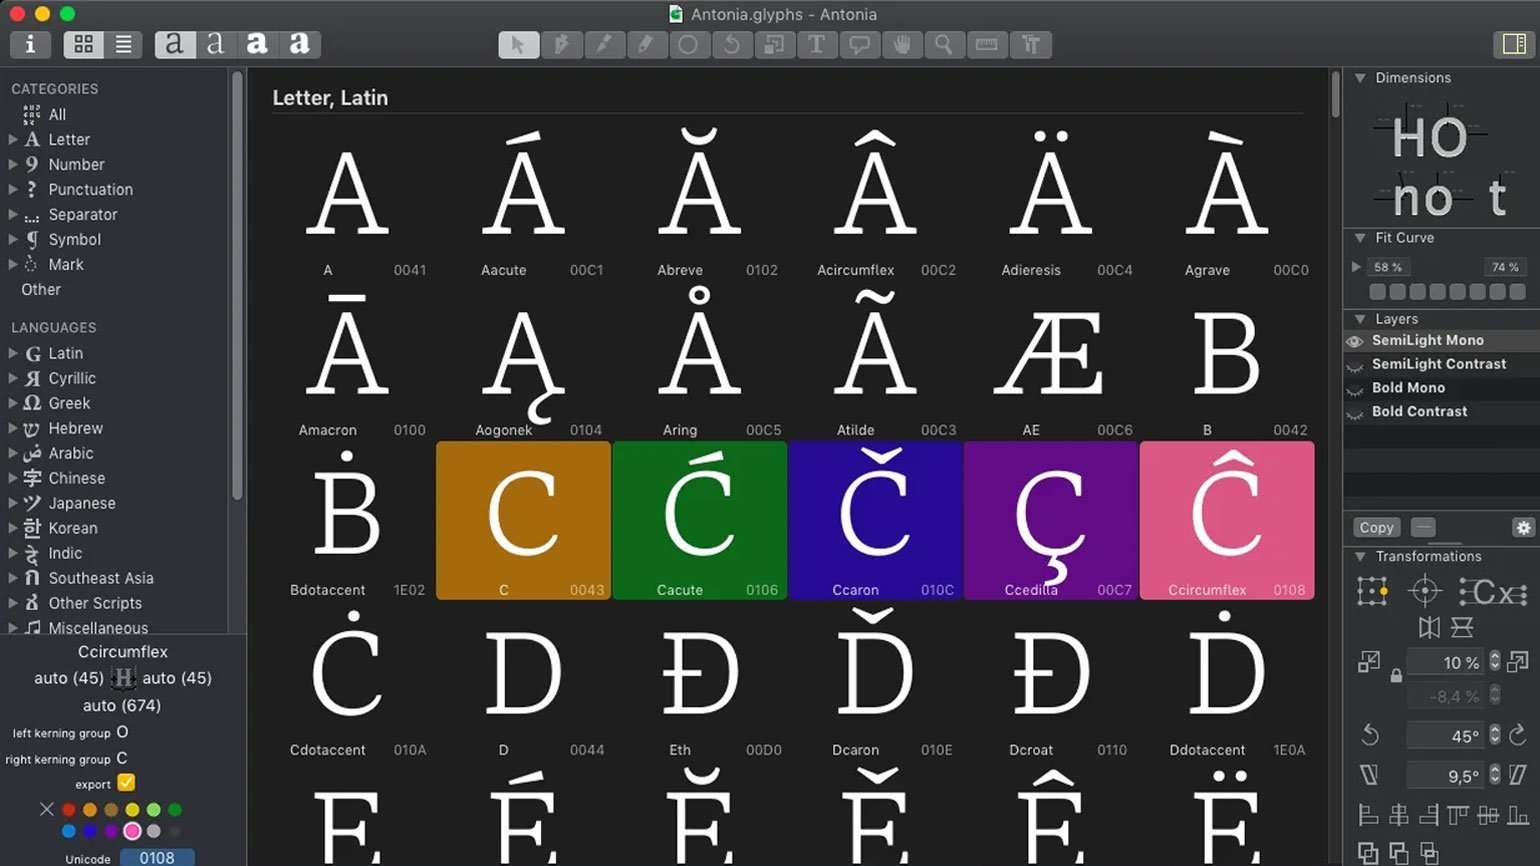Choose the purple glyph color swatch
This screenshot has width=1540, height=866.
tap(111, 831)
